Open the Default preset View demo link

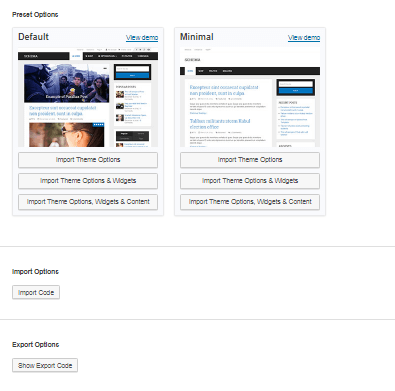(142, 38)
